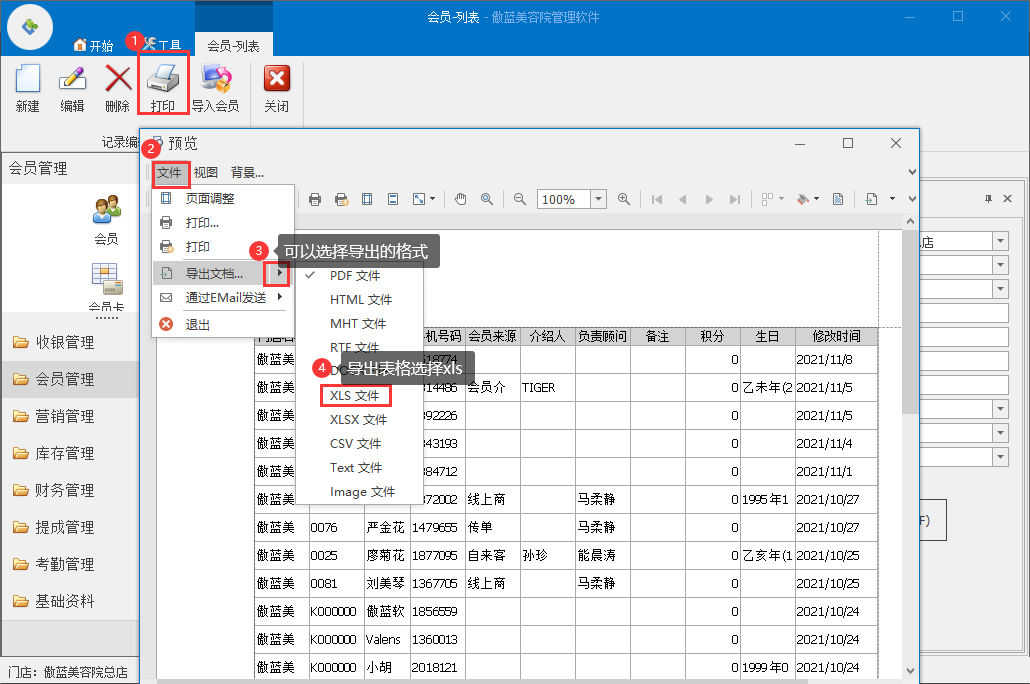Open the 会员 people icon in sidebar
The height and width of the screenshot is (684, 1030).
[x=106, y=210]
